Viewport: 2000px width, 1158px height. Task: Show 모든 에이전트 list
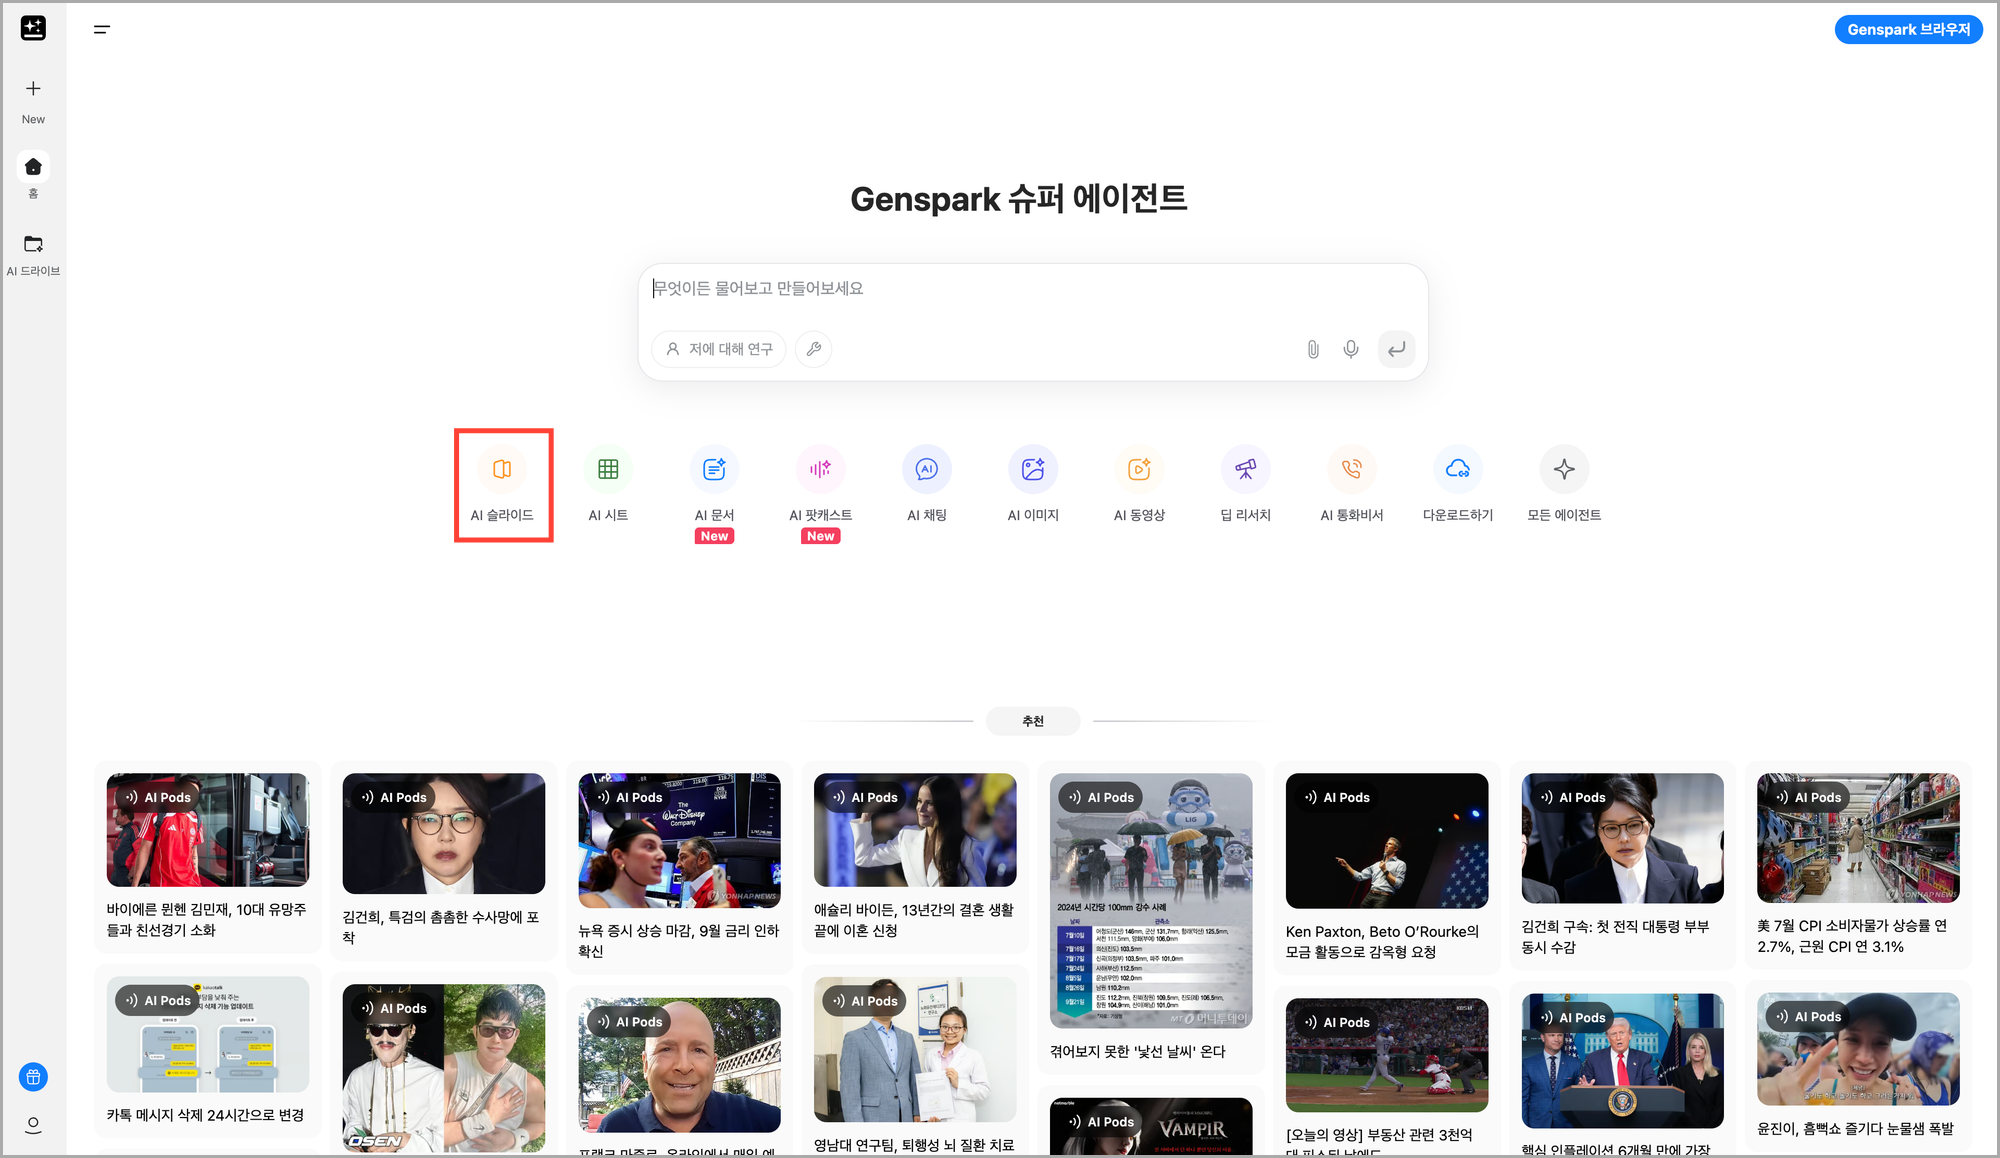(1564, 484)
